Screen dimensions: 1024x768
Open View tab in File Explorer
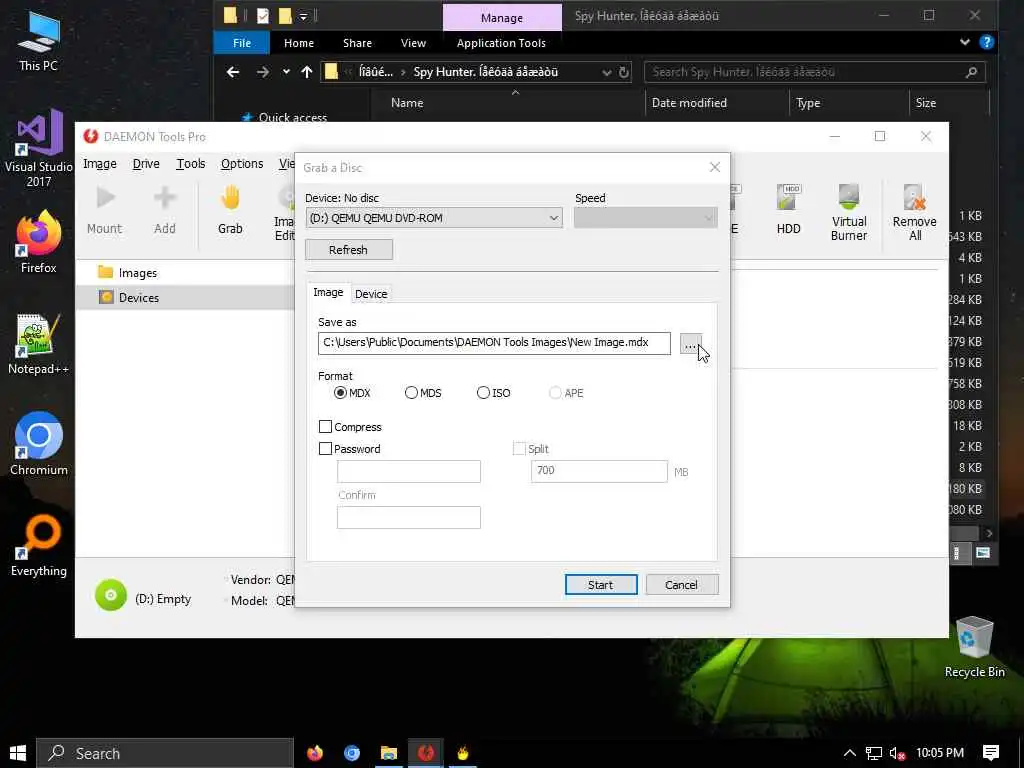pyautogui.click(x=413, y=42)
